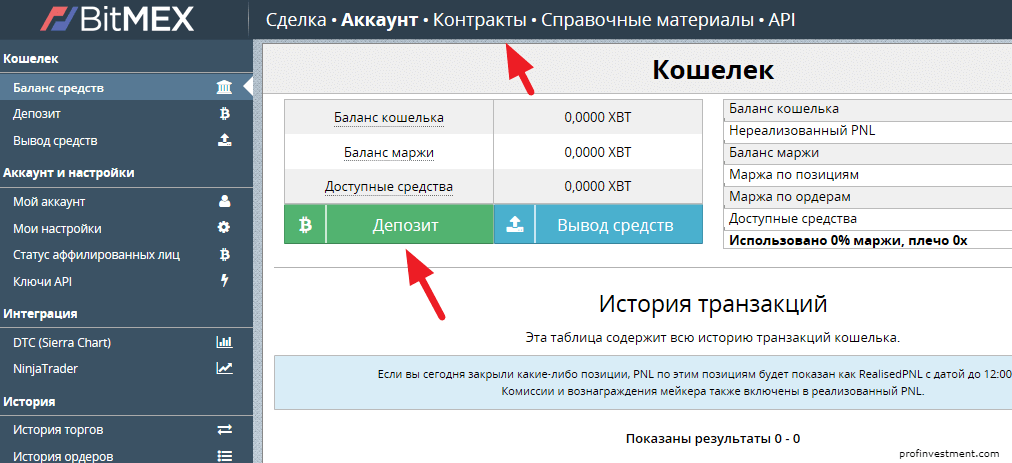Image resolution: width=1012 pixels, height=463 pixels.
Task: Click Баланс маржи label in wallet table
Action: [x=389, y=153]
